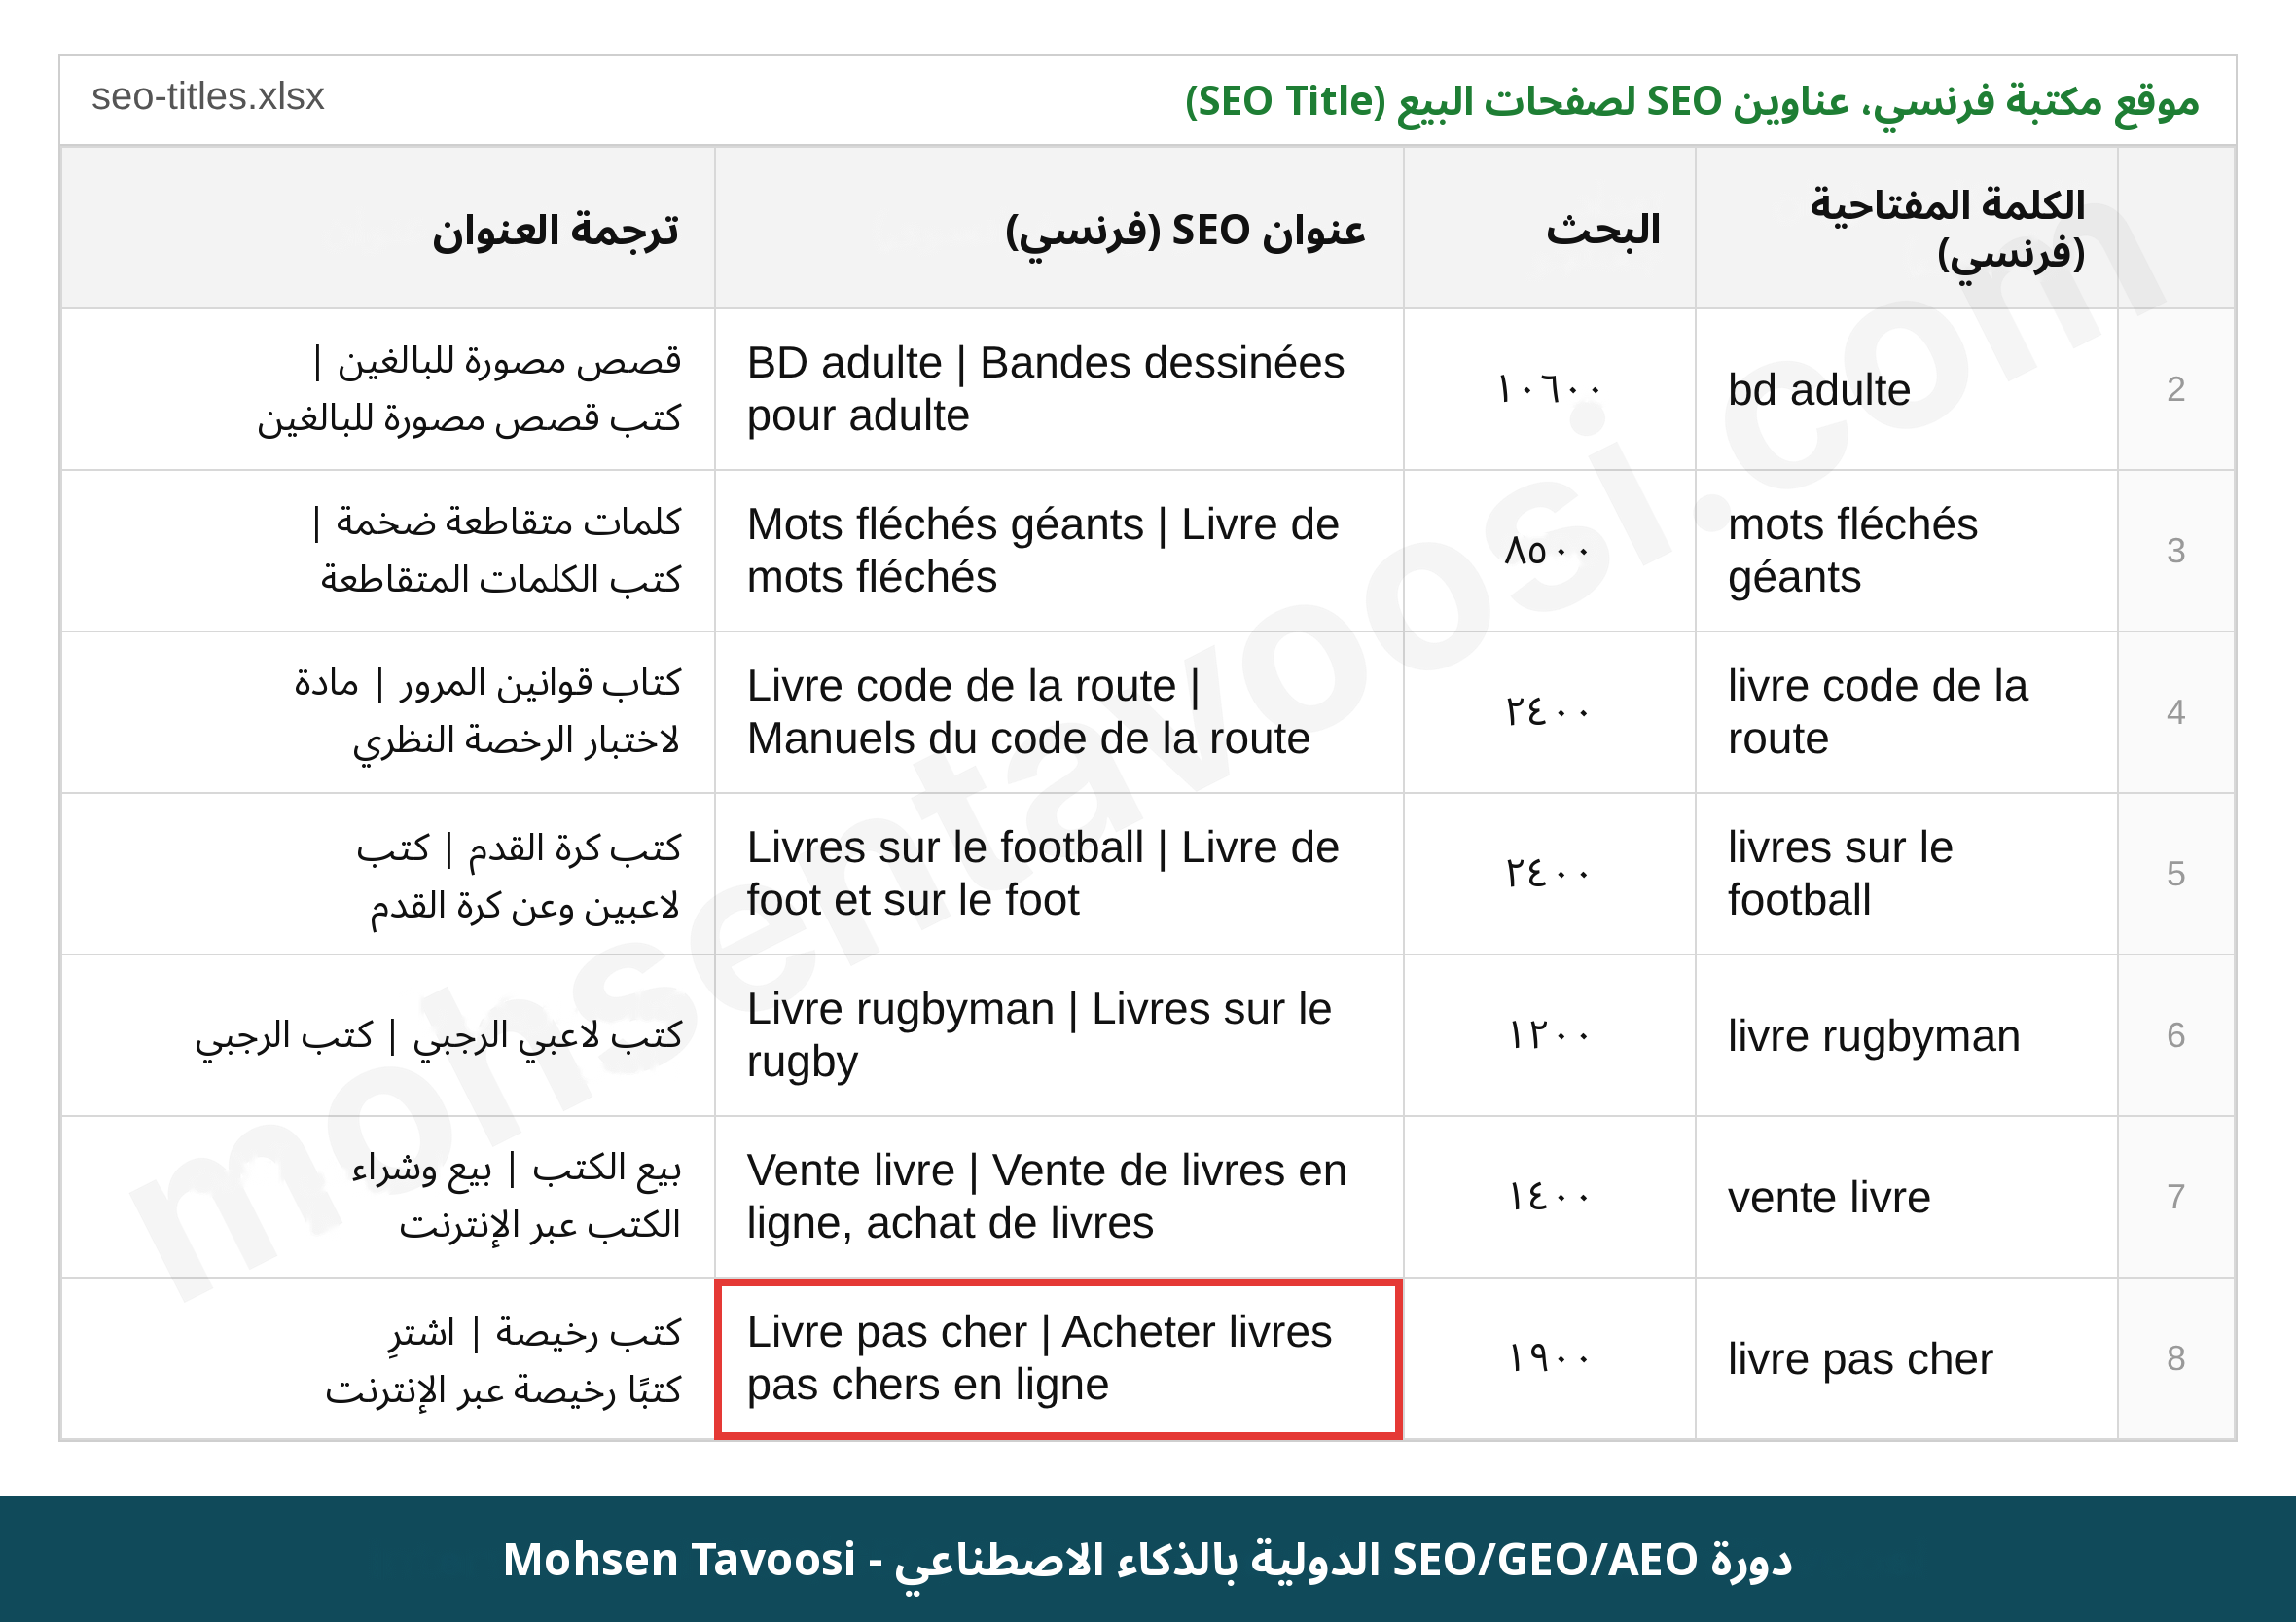Click the 'Vente livre | Vente de livres en ligne' cell
The height and width of the screenshot is (1622, 2296).
click(x=1059, y=1196)
